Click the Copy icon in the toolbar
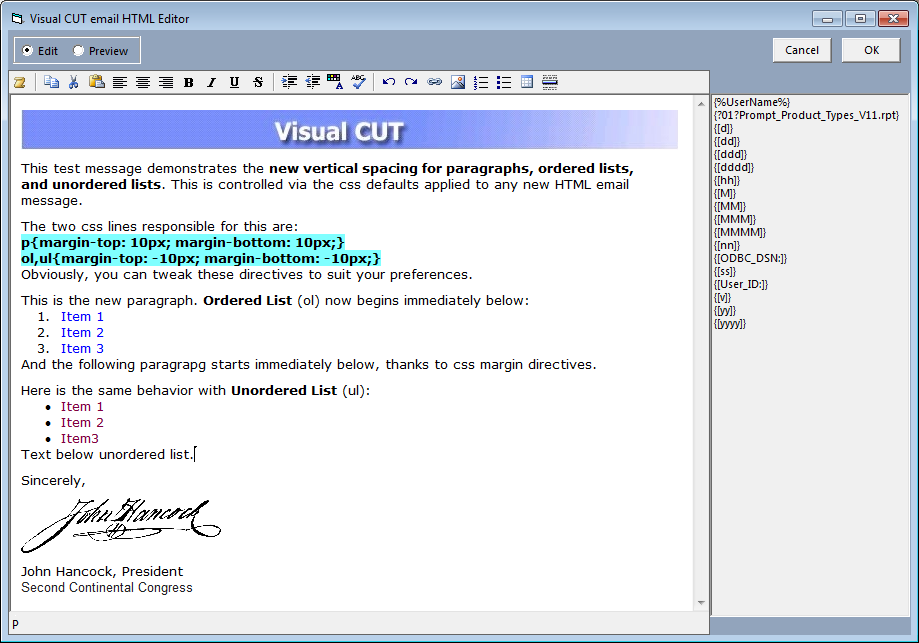 52,82
